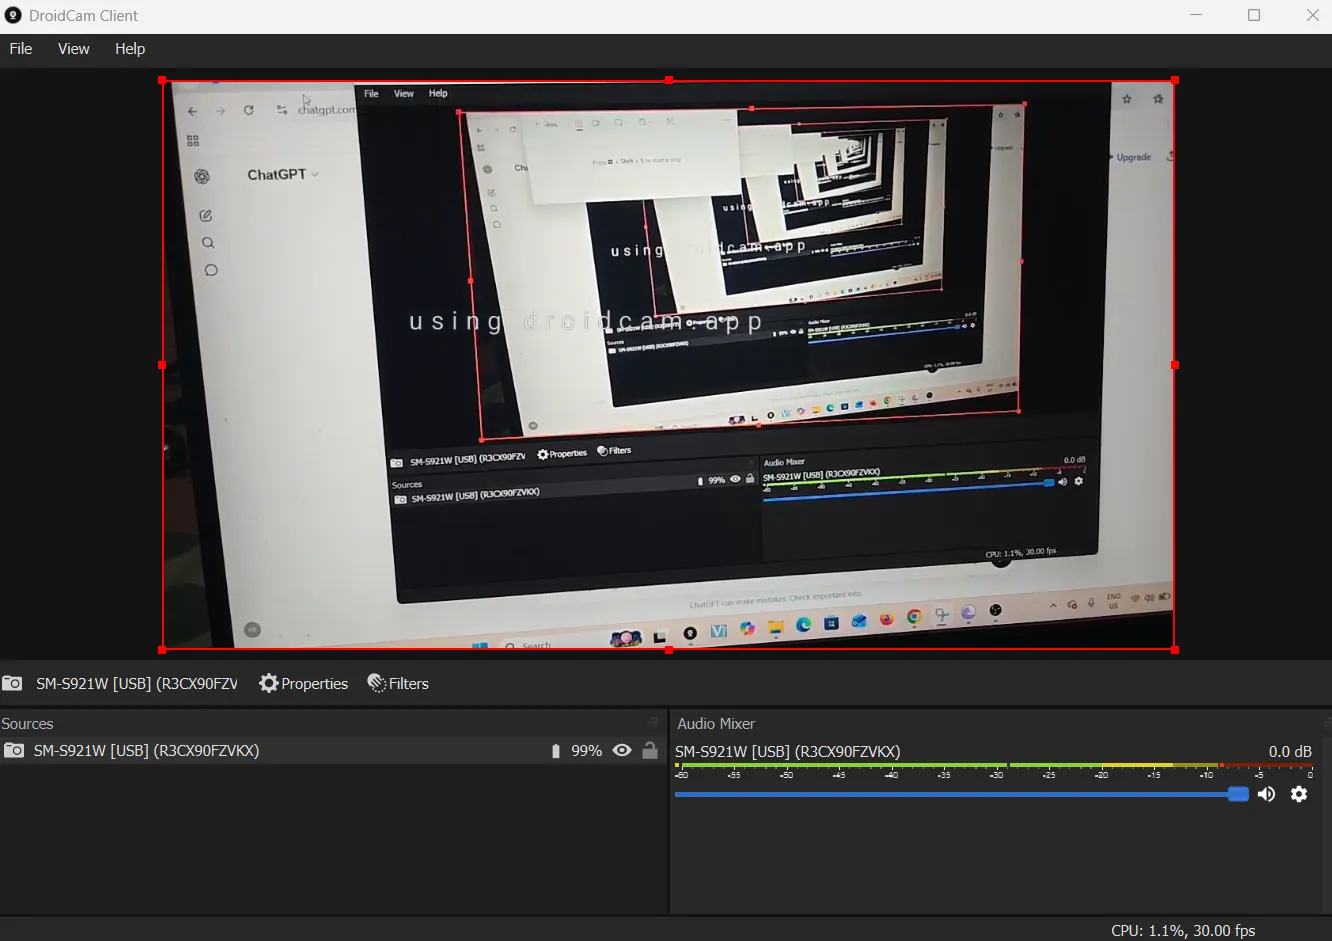Open the audio mixer gear settings
1332x941 pixels.
[x=1299, y=794]
